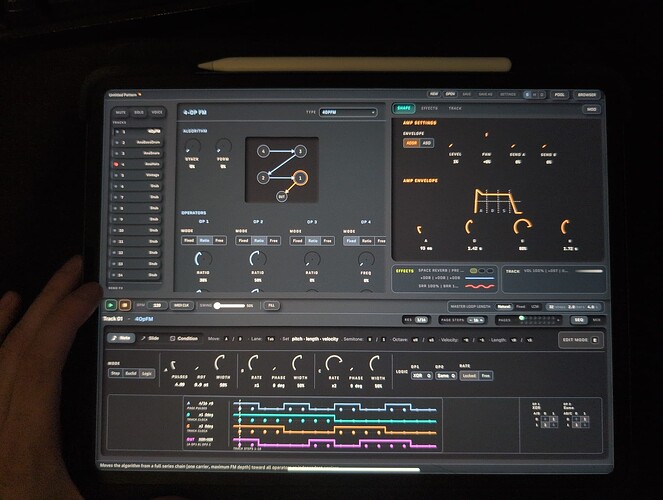Click the OP 1 Ratio knob
Screen dimensions: 663x500
203,259
